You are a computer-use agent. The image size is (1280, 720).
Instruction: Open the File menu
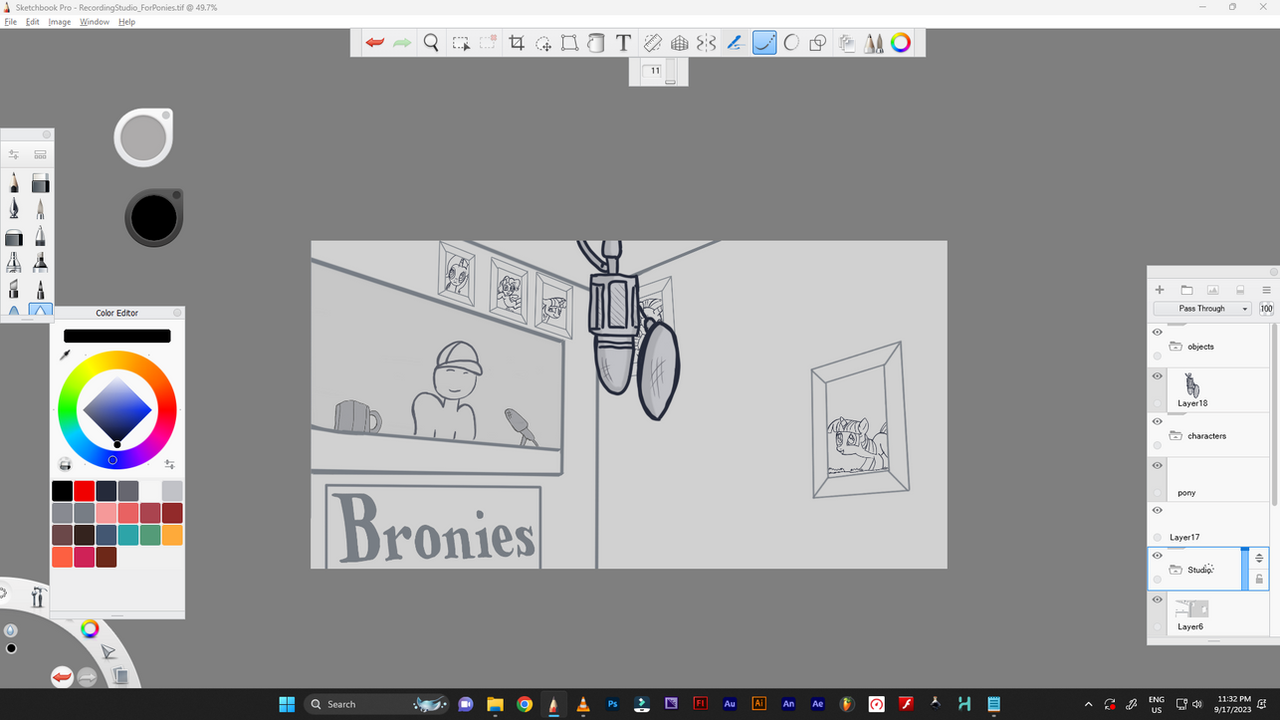point(11,21)
